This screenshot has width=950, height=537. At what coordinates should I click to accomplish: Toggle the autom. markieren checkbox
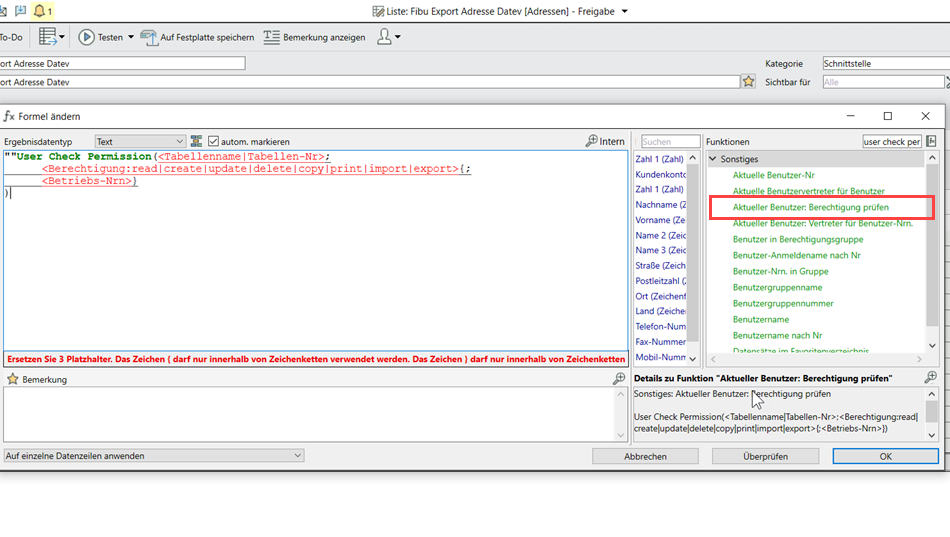coord(213,142)
